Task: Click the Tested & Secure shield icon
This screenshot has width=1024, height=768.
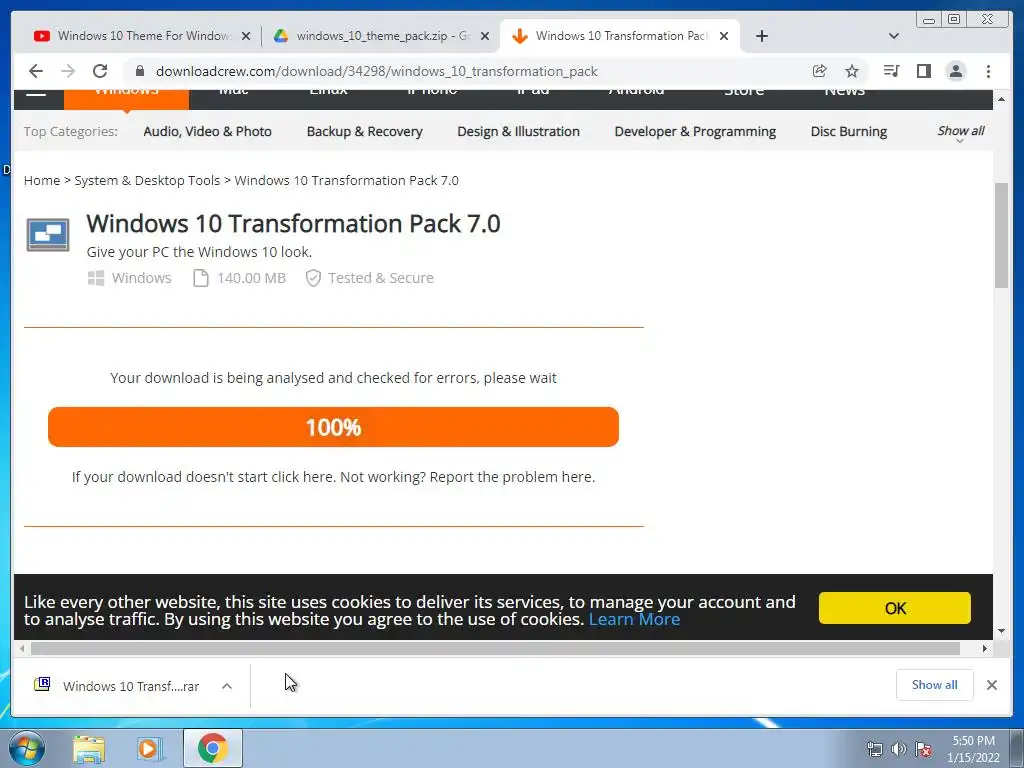Action: [313, 278]
